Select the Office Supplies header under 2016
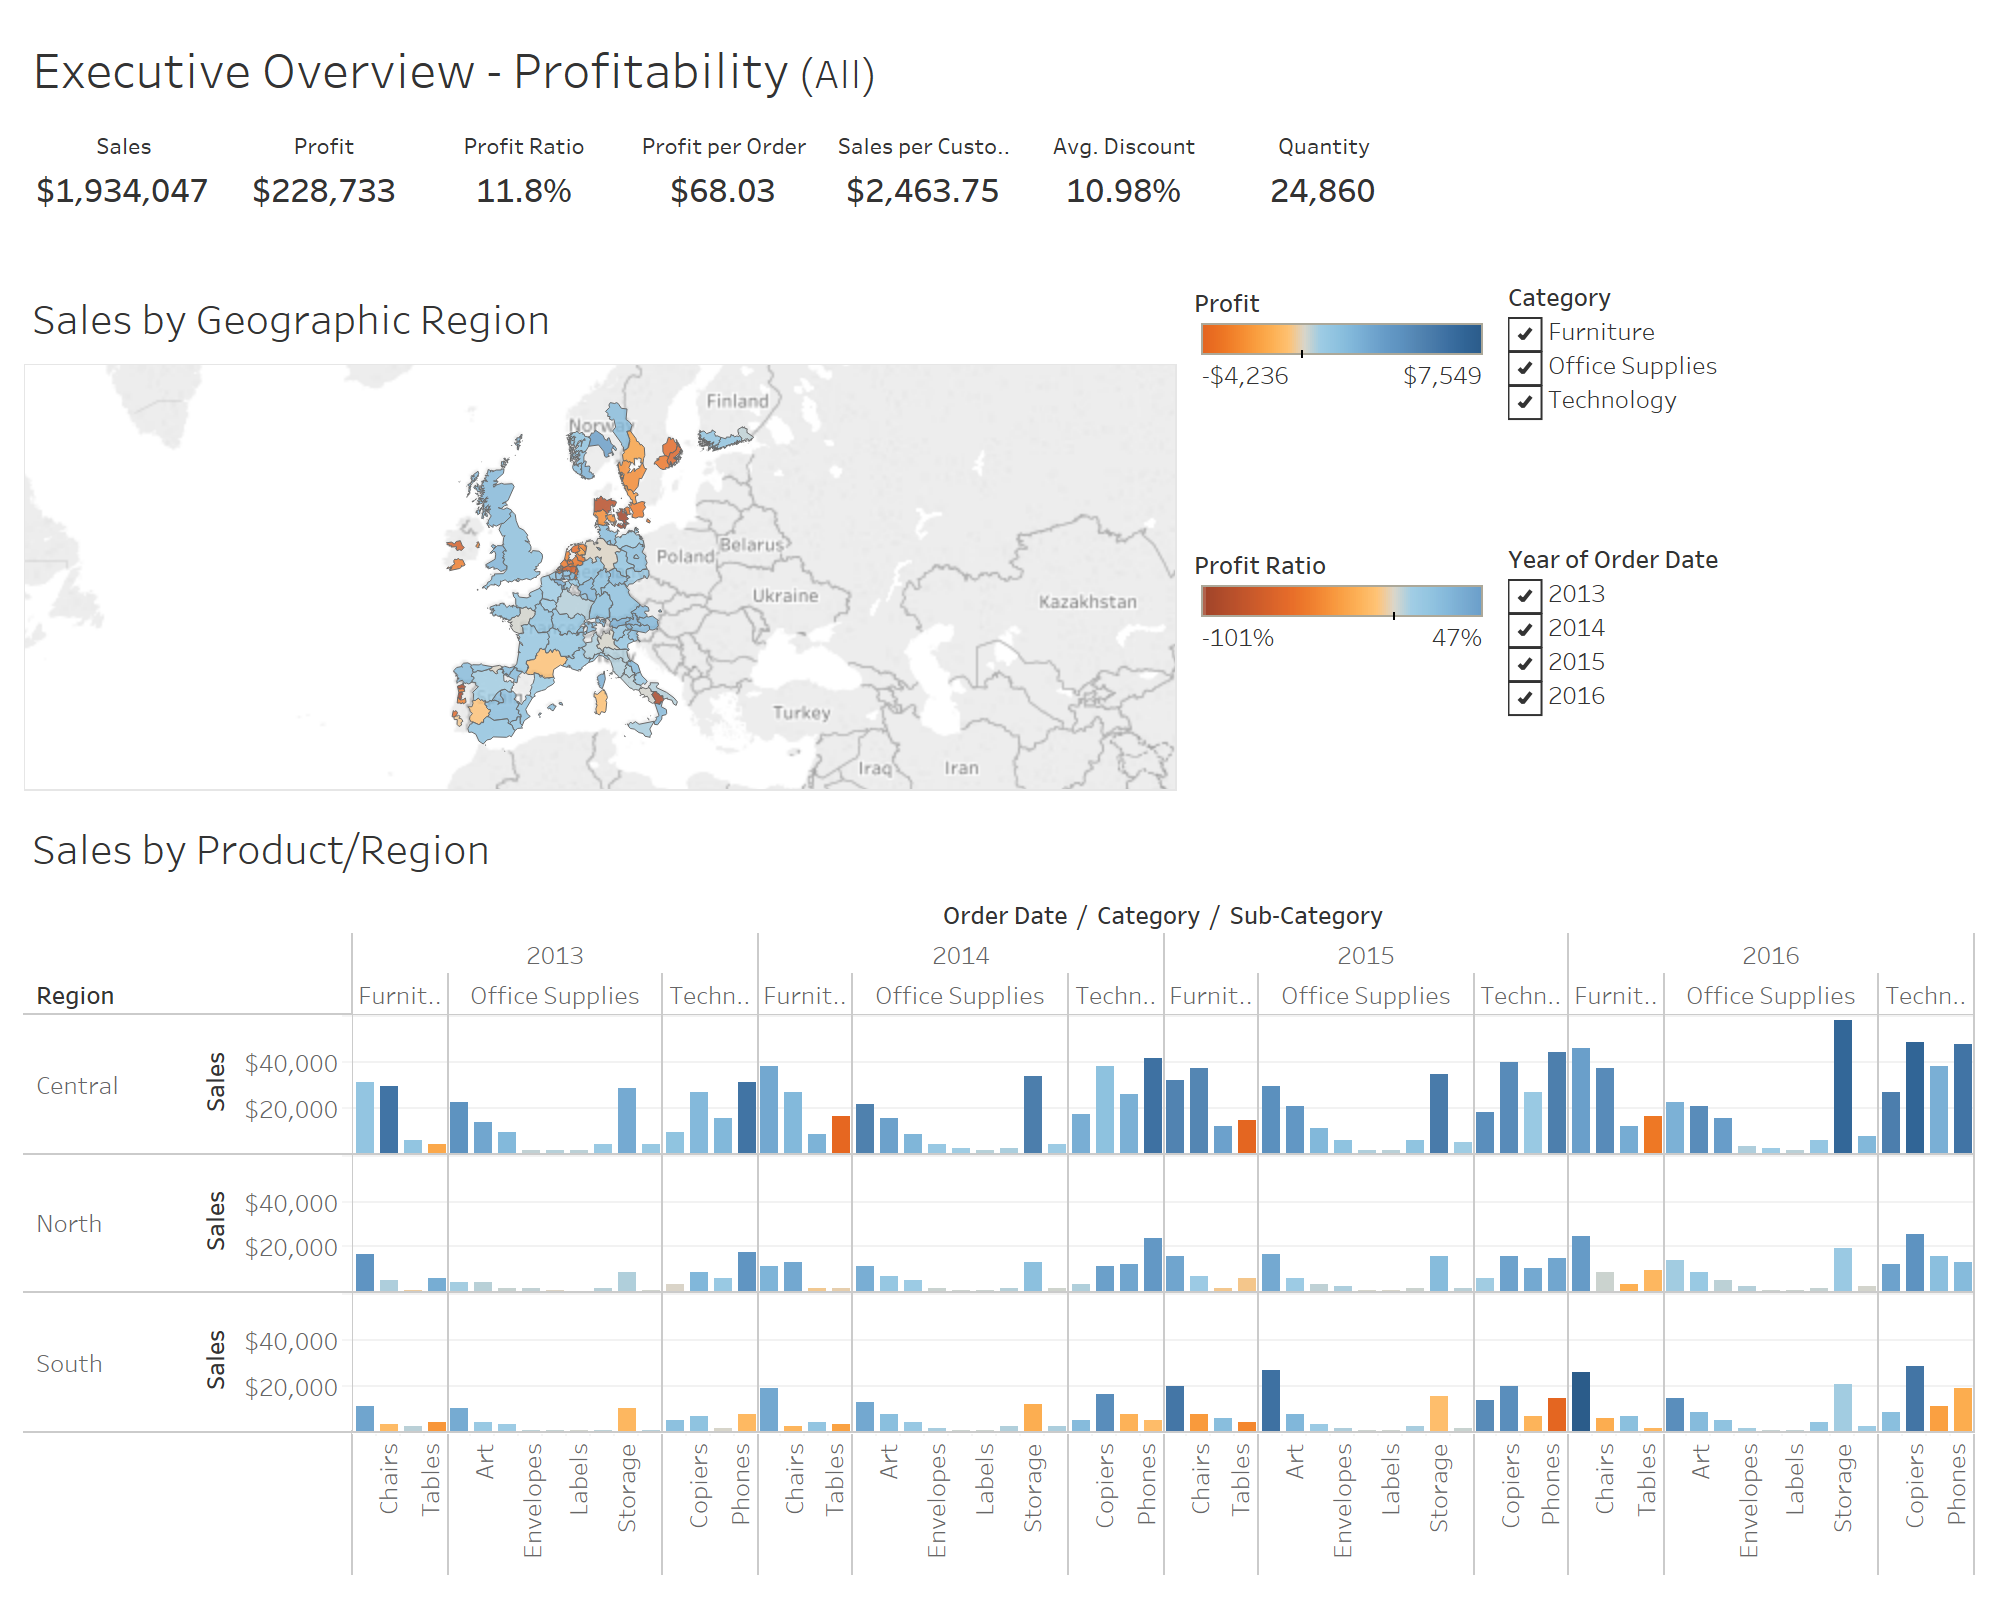 coord(1771,996)
